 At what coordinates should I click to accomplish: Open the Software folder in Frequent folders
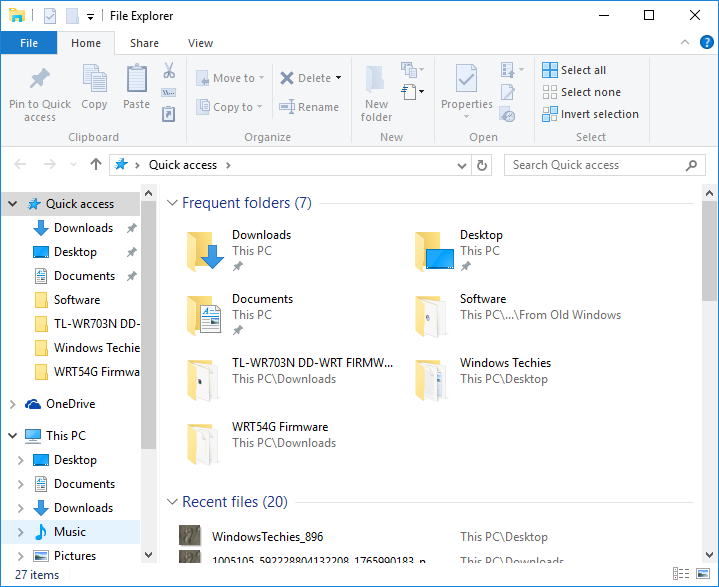(517, 316)
